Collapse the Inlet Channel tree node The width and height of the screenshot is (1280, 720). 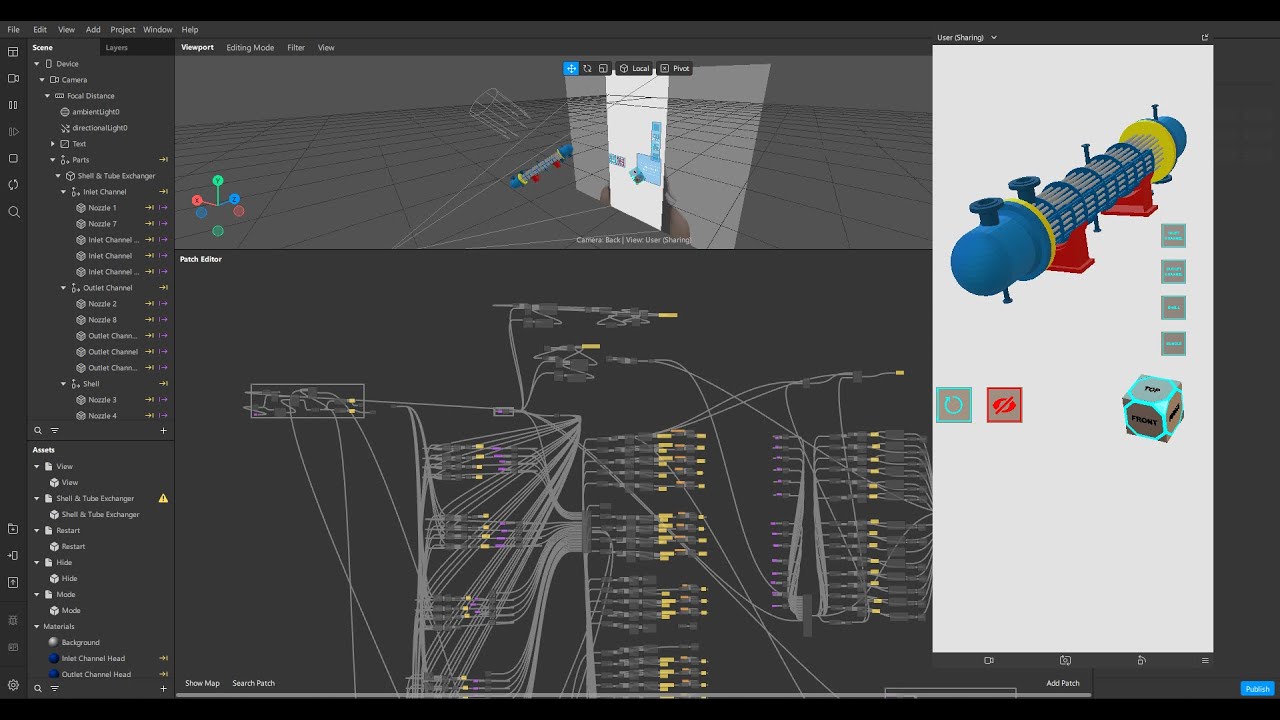(x=63, y=192)
